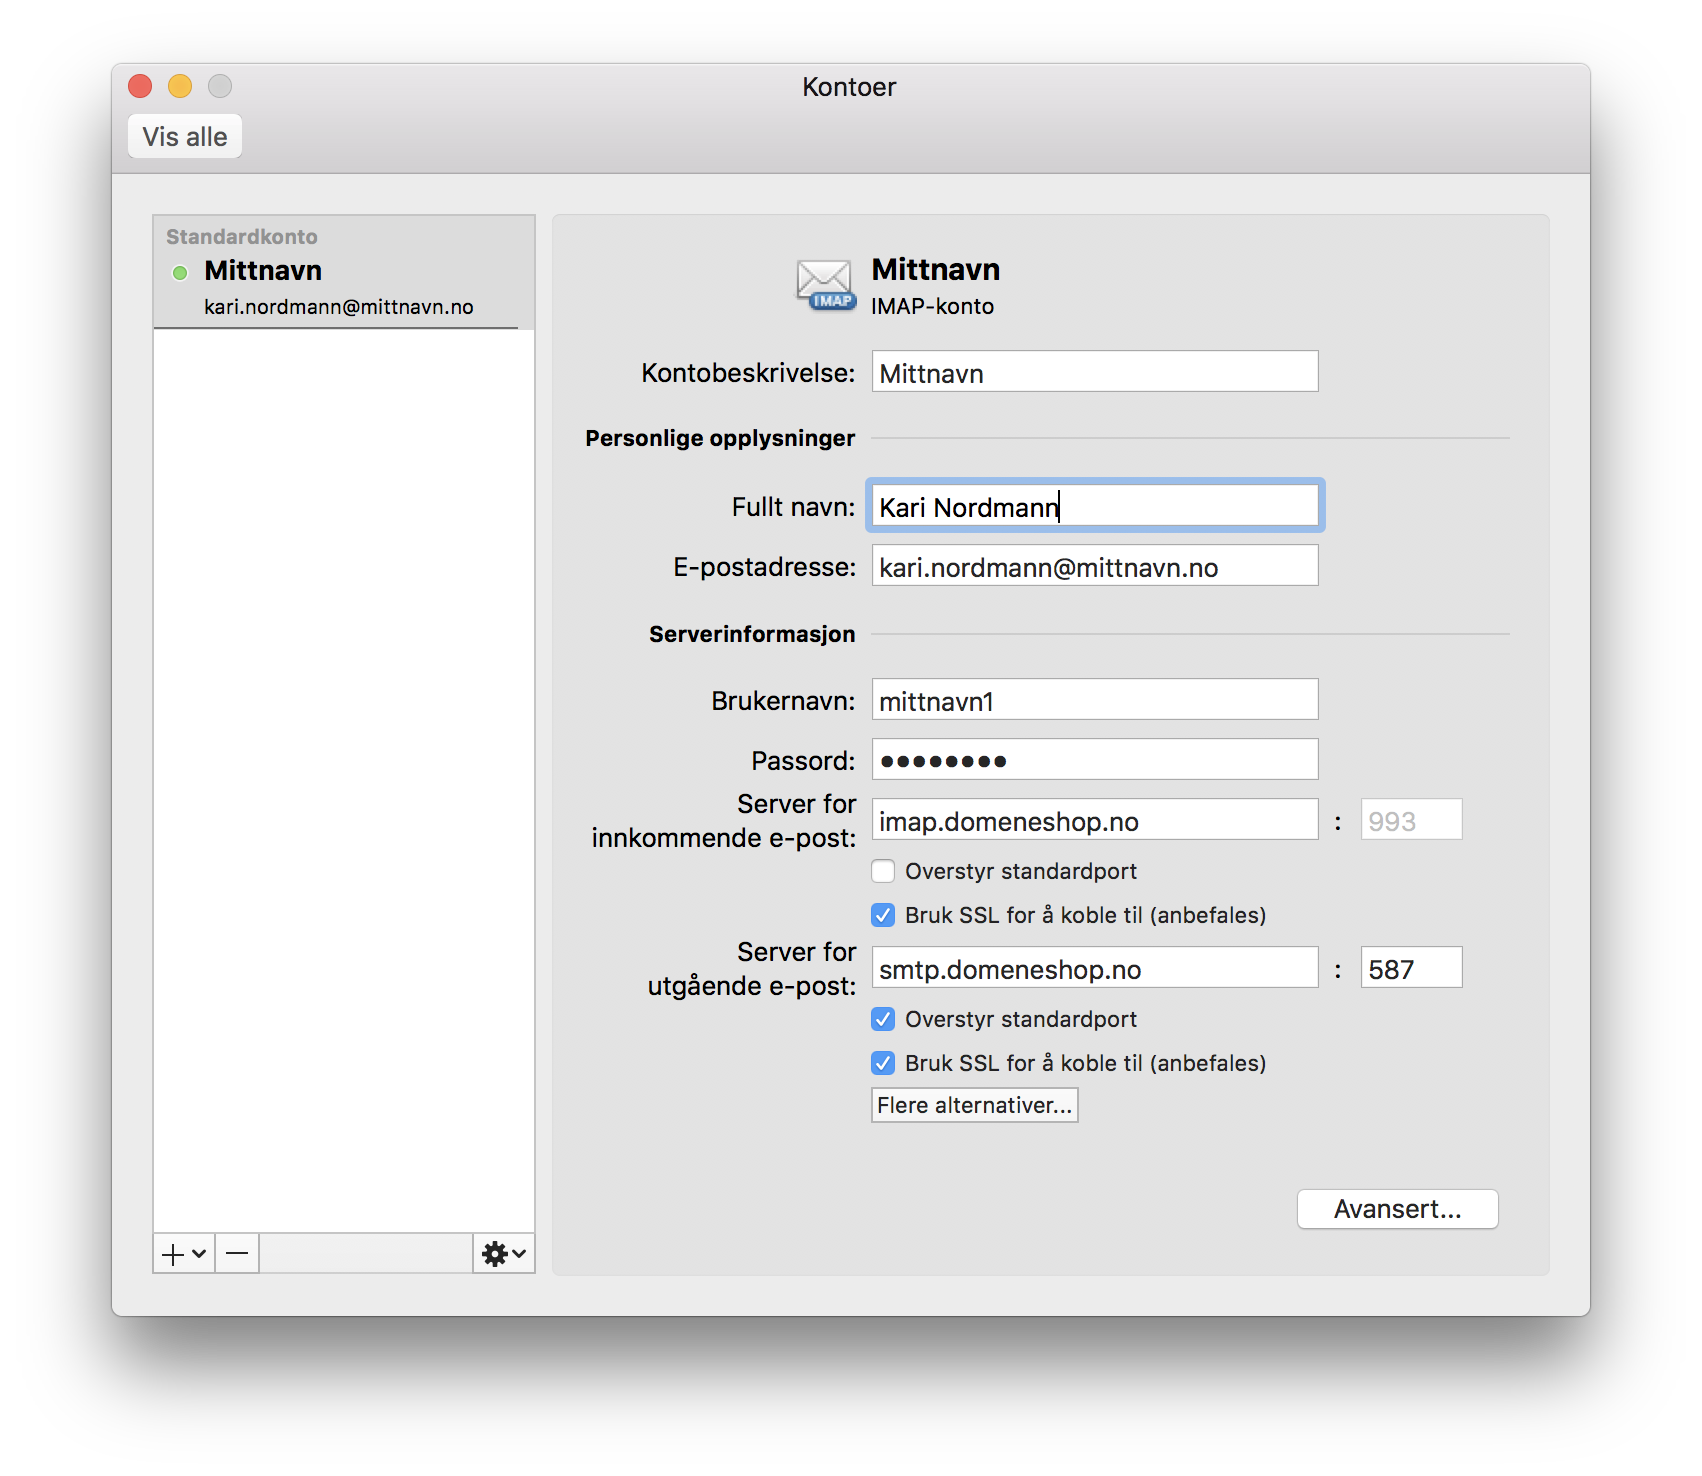Screen dimensions: 1702x1476
Task: Open the Avansert settings button
Action: click(1397, 1209)
